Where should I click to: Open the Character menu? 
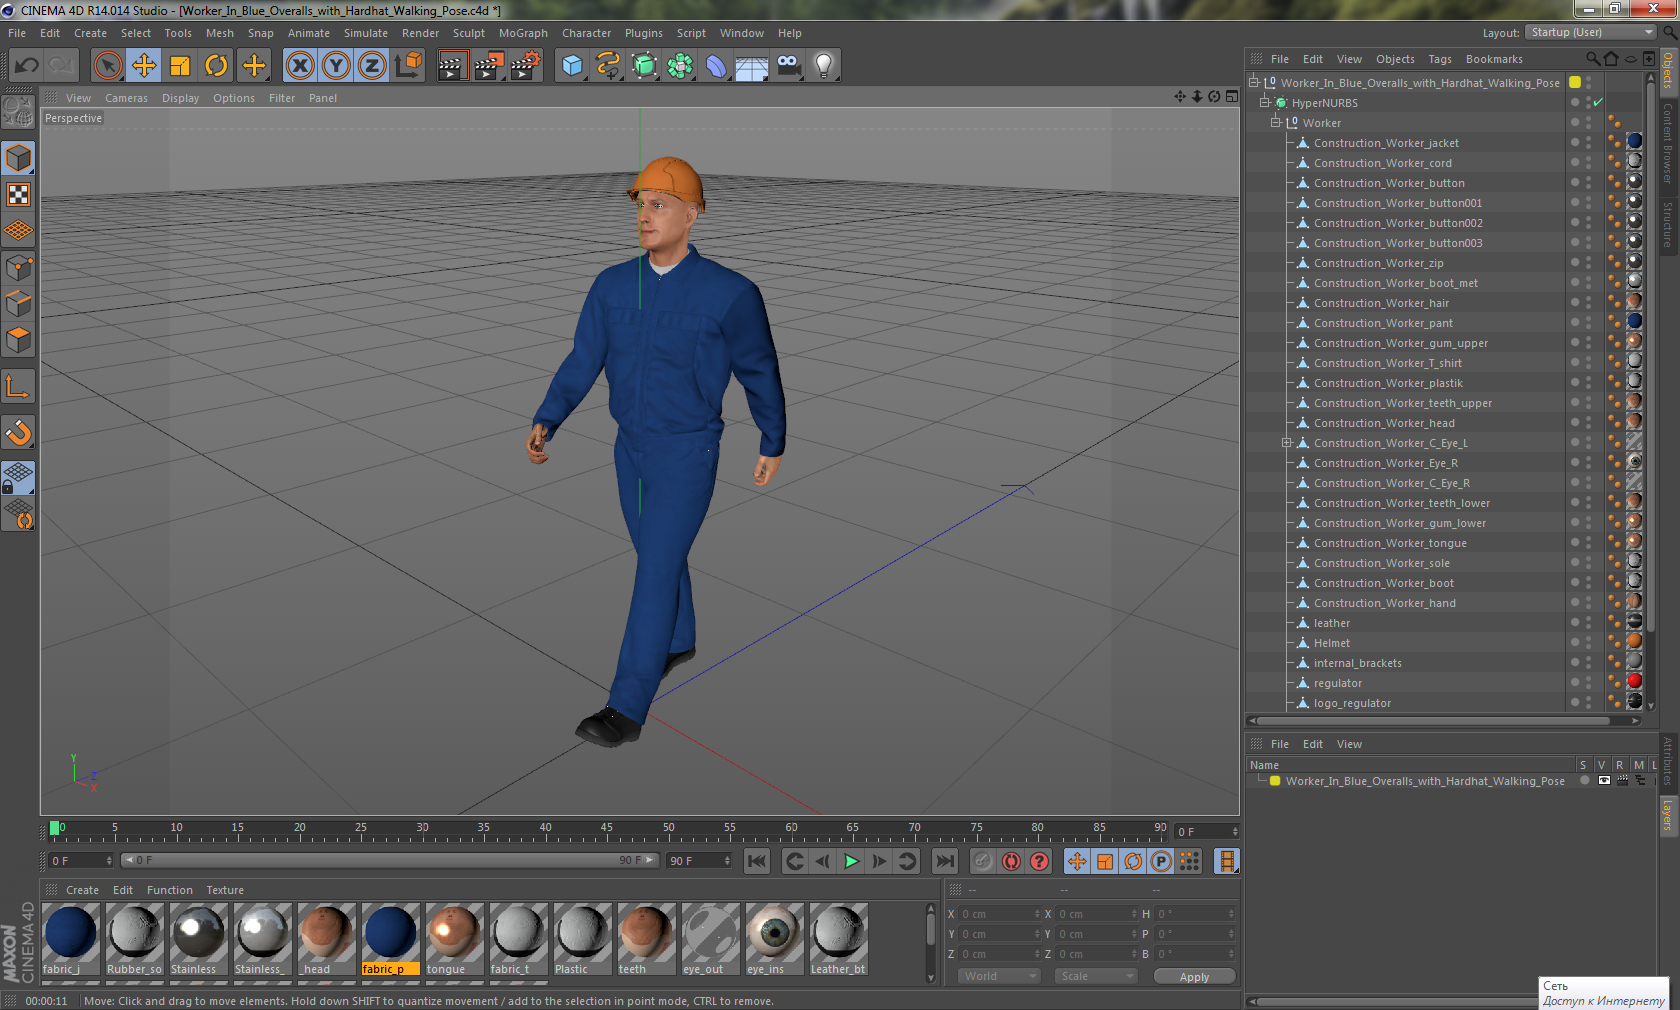(x=586, y=33)
